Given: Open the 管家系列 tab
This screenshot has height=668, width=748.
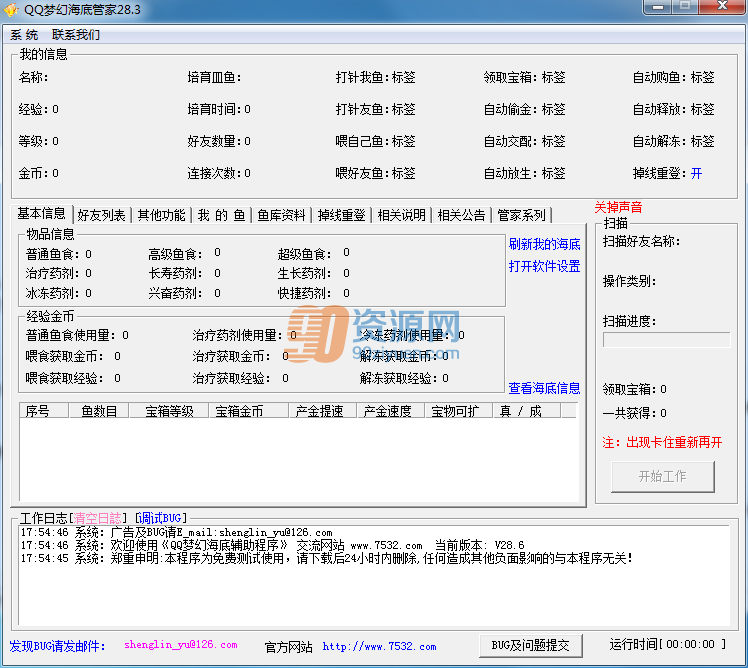Looking at the screenshot, I should (x=521, y=215).
